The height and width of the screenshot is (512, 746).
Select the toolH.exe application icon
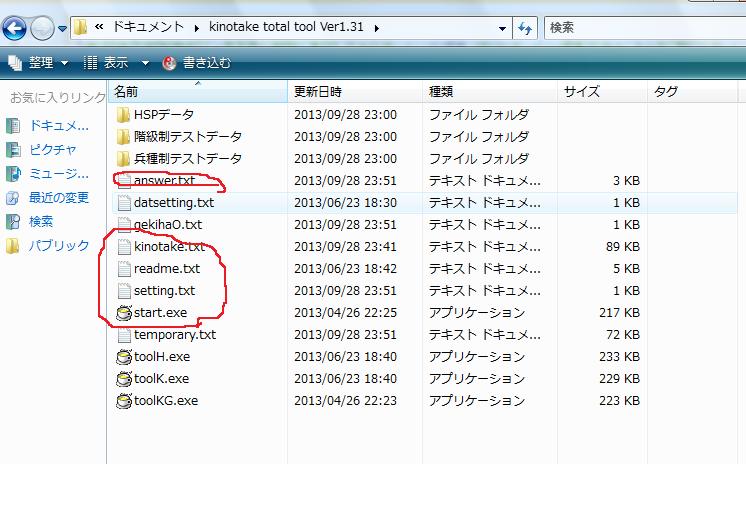[124, 357]
